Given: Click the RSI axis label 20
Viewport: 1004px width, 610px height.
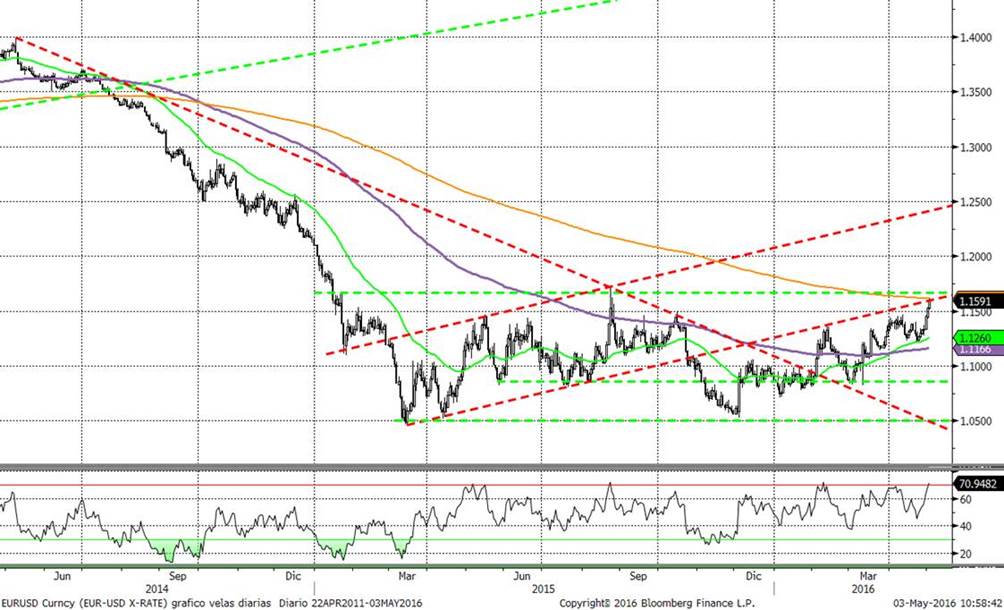Looking at the screenshot, I should (x=966, y=554).
